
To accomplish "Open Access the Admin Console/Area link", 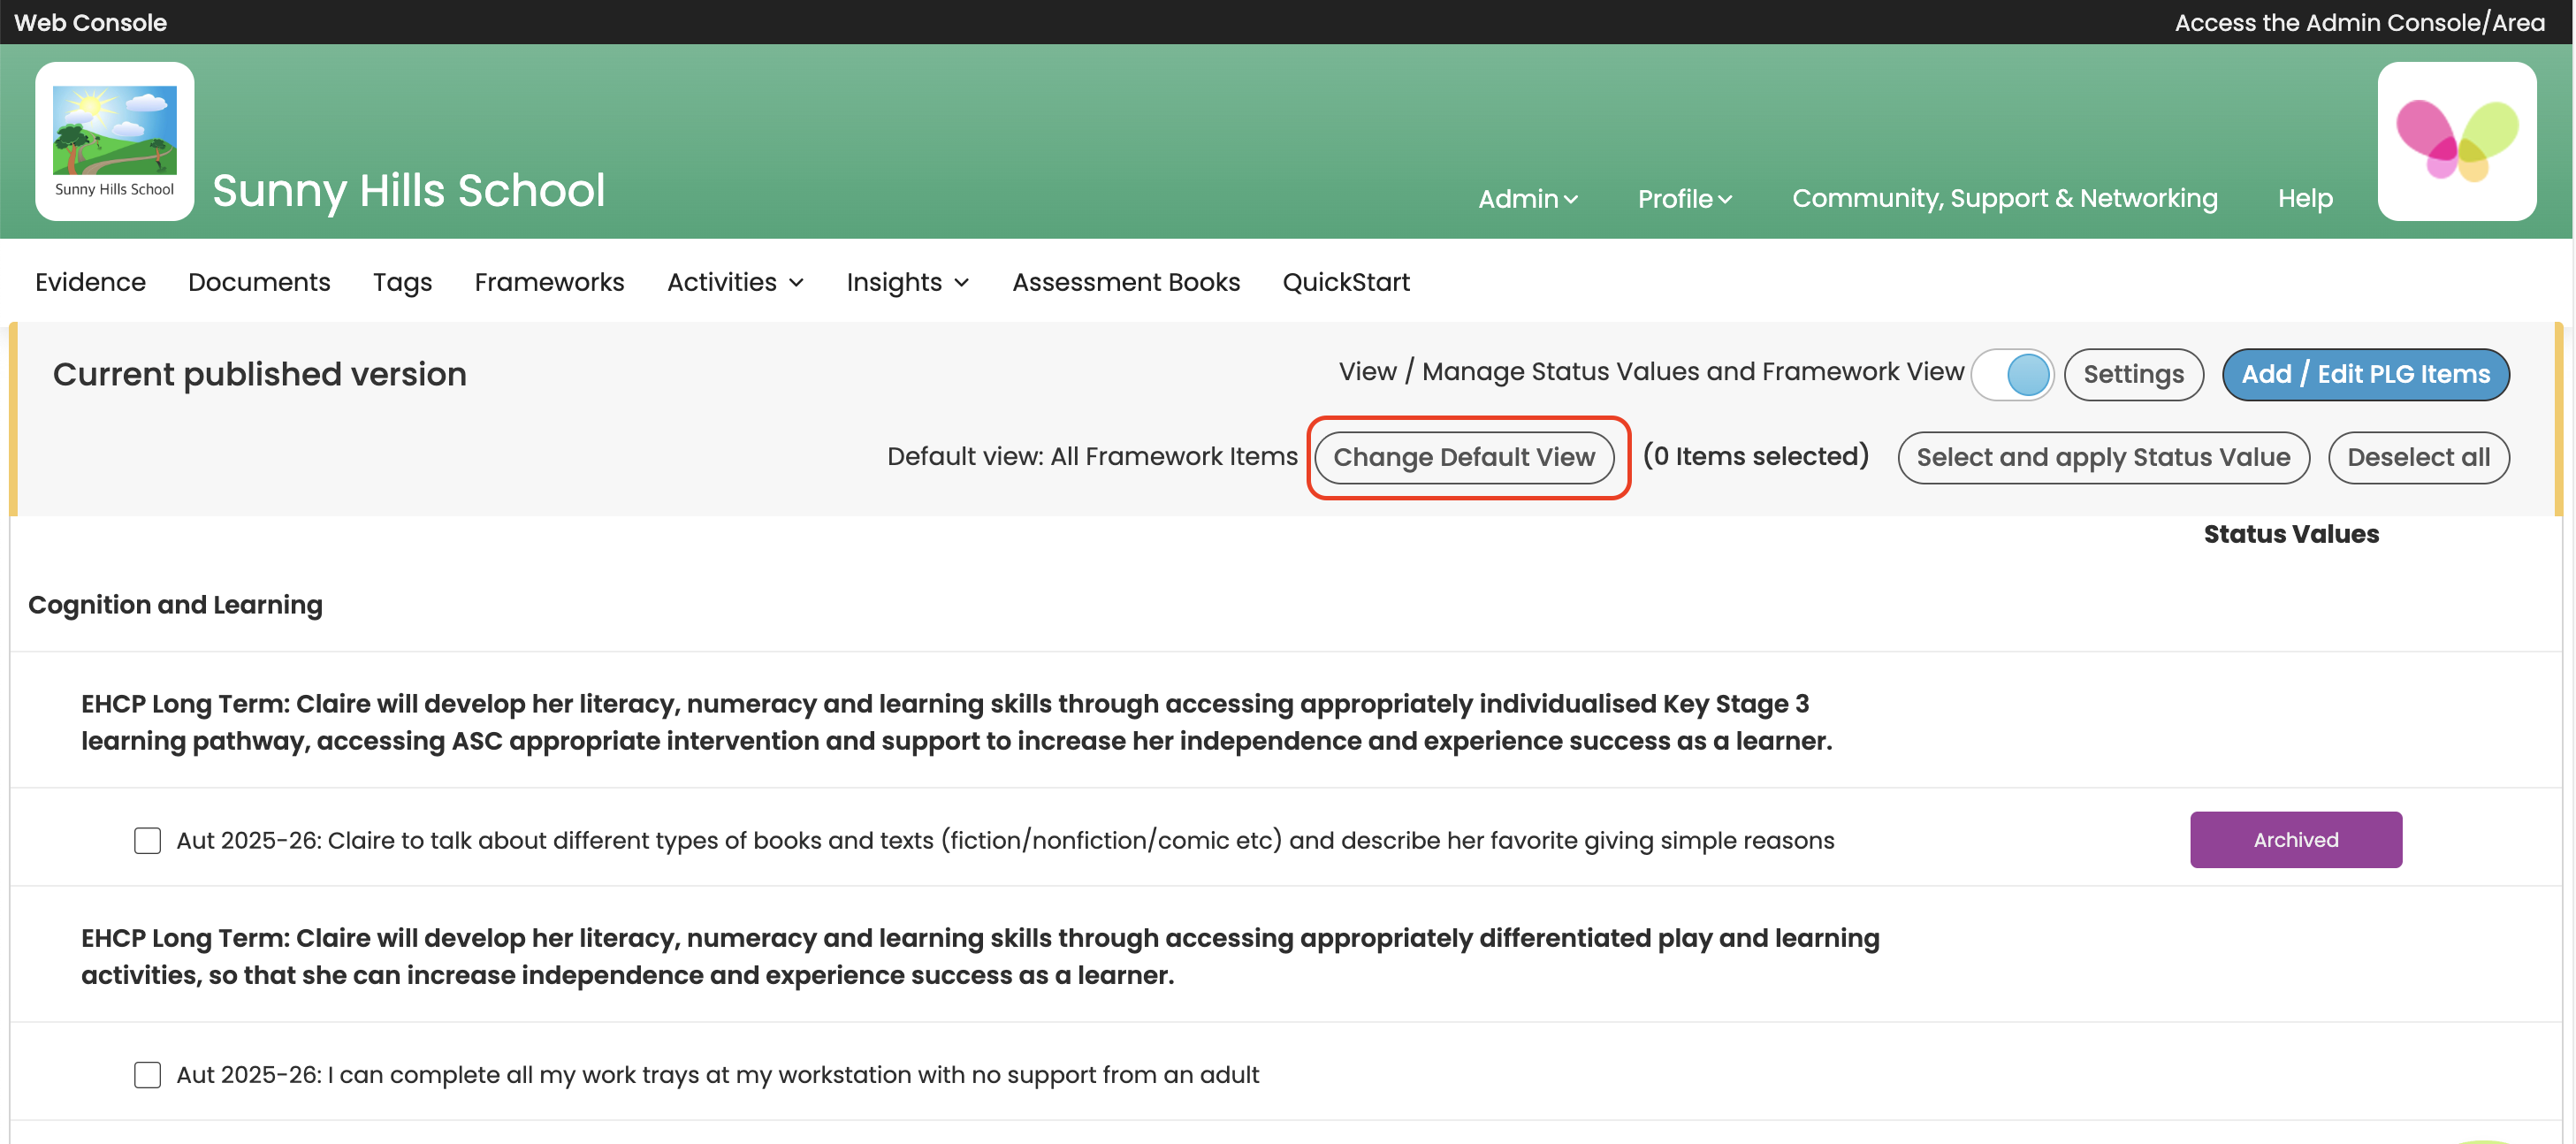I will click(x=2359, y=22).
